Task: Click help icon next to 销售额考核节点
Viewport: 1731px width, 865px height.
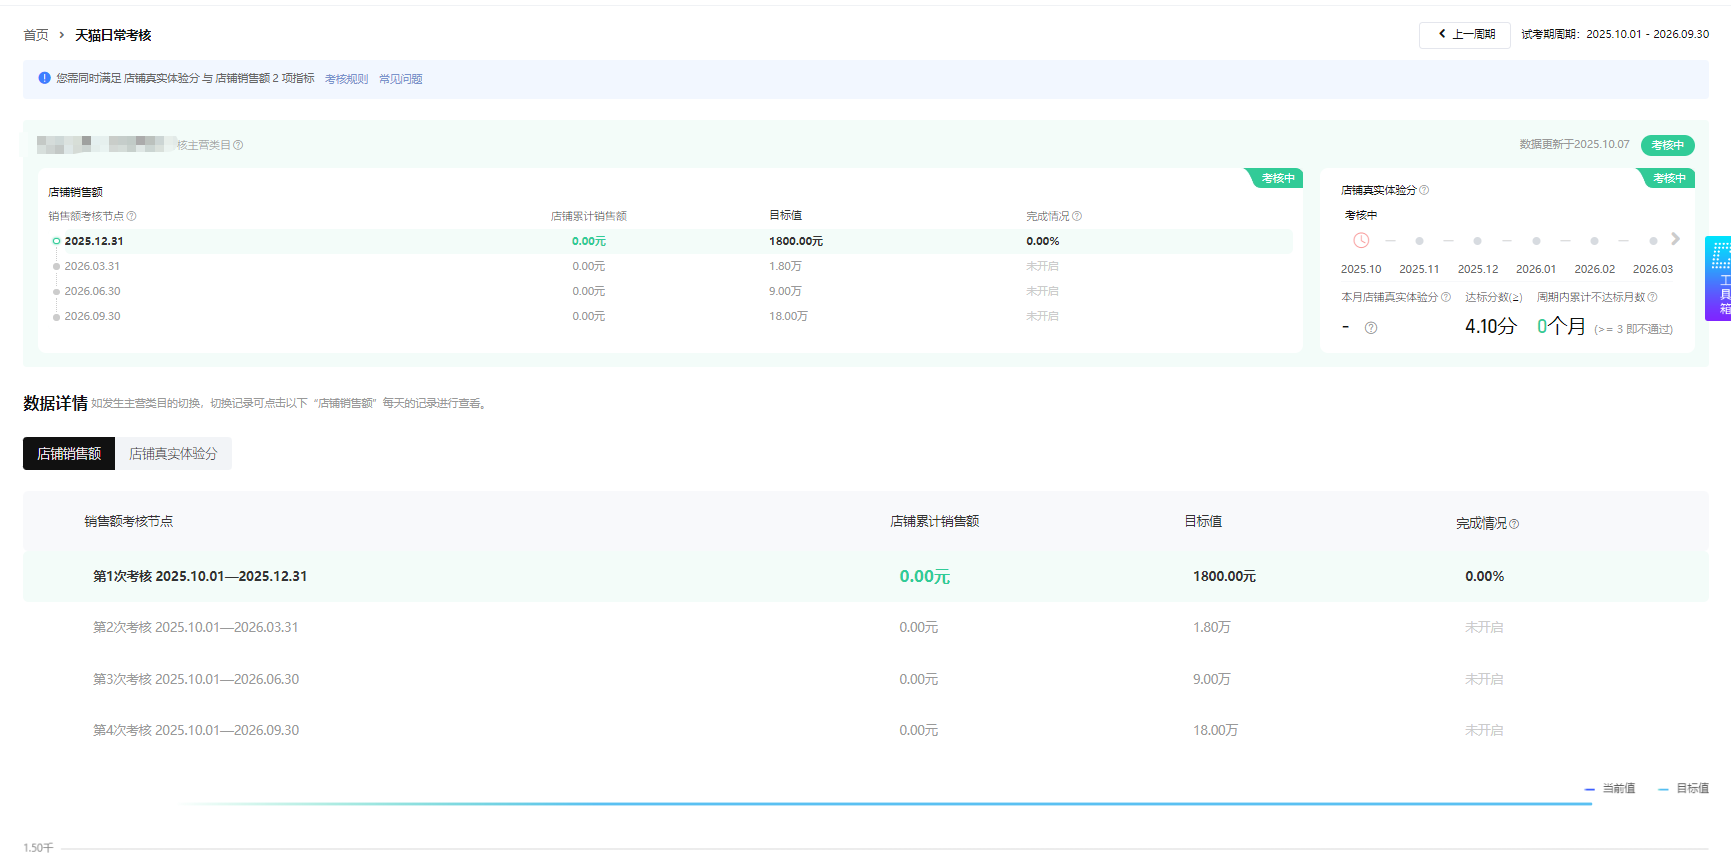Action: (x=131, y=216)
